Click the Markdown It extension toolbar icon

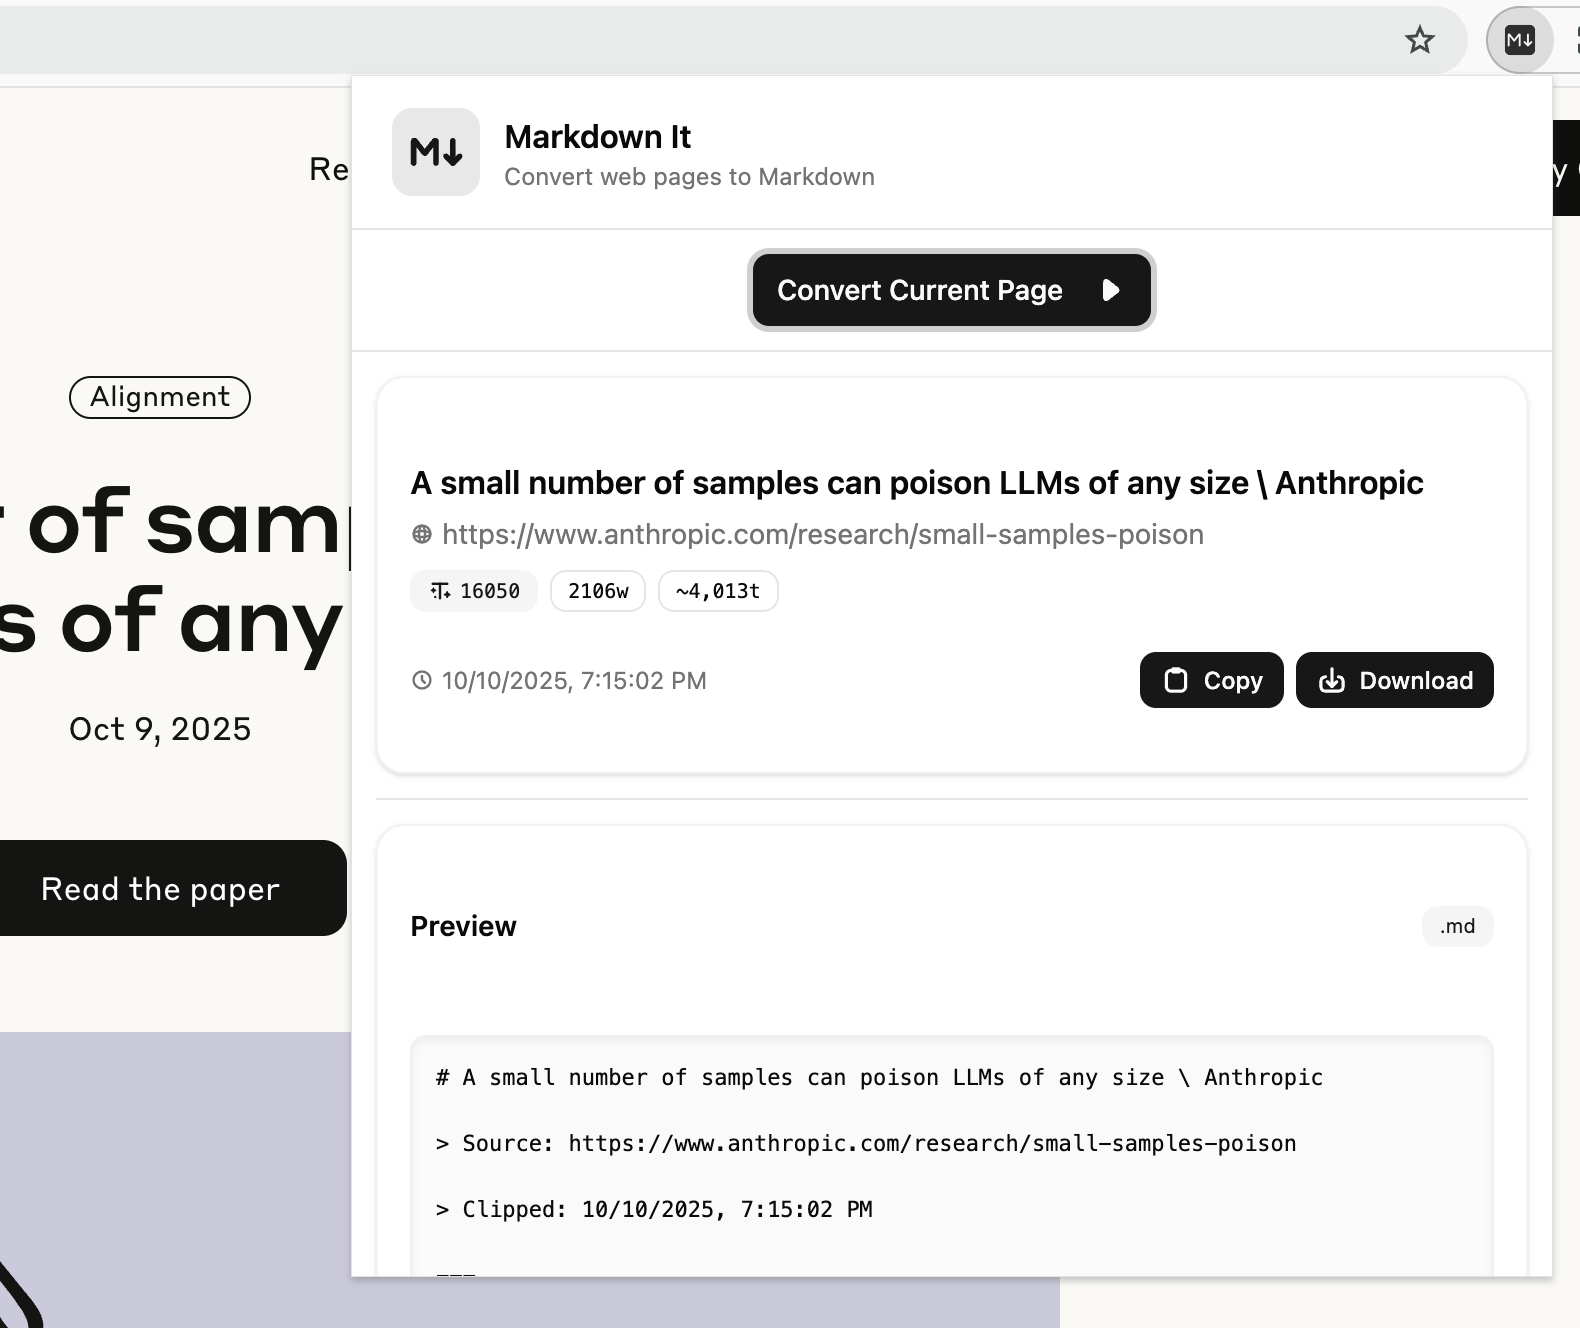click(x=1519, y=40)
